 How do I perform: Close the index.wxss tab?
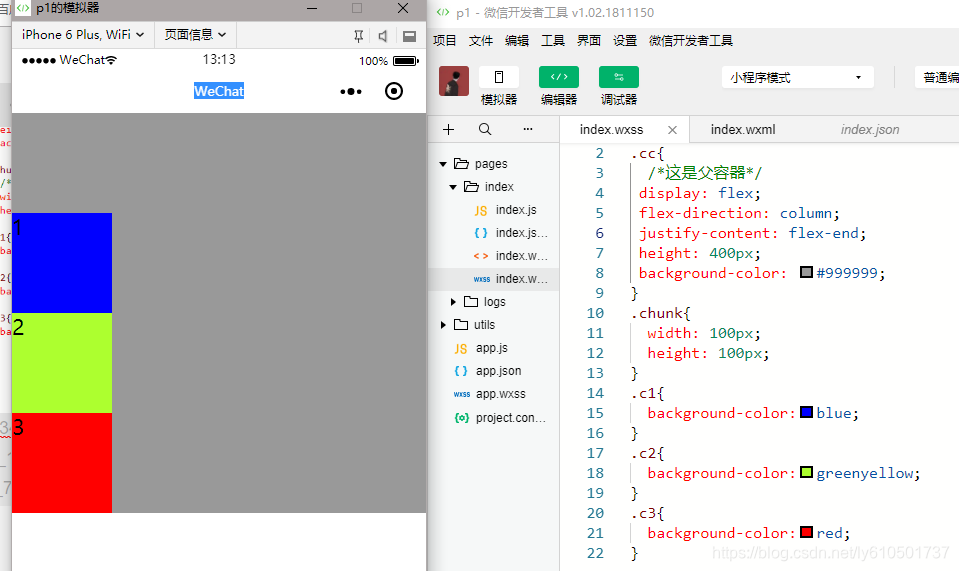pyautogui.click(x=672, y=130)
